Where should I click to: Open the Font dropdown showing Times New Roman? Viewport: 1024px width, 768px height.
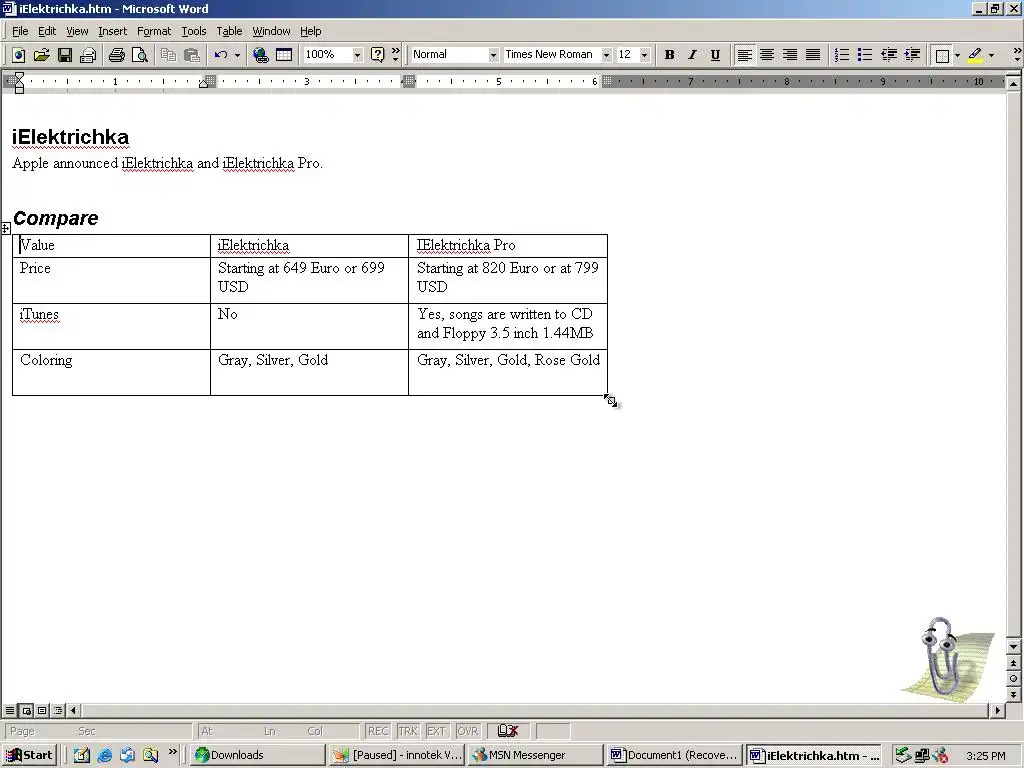(606, 55)
